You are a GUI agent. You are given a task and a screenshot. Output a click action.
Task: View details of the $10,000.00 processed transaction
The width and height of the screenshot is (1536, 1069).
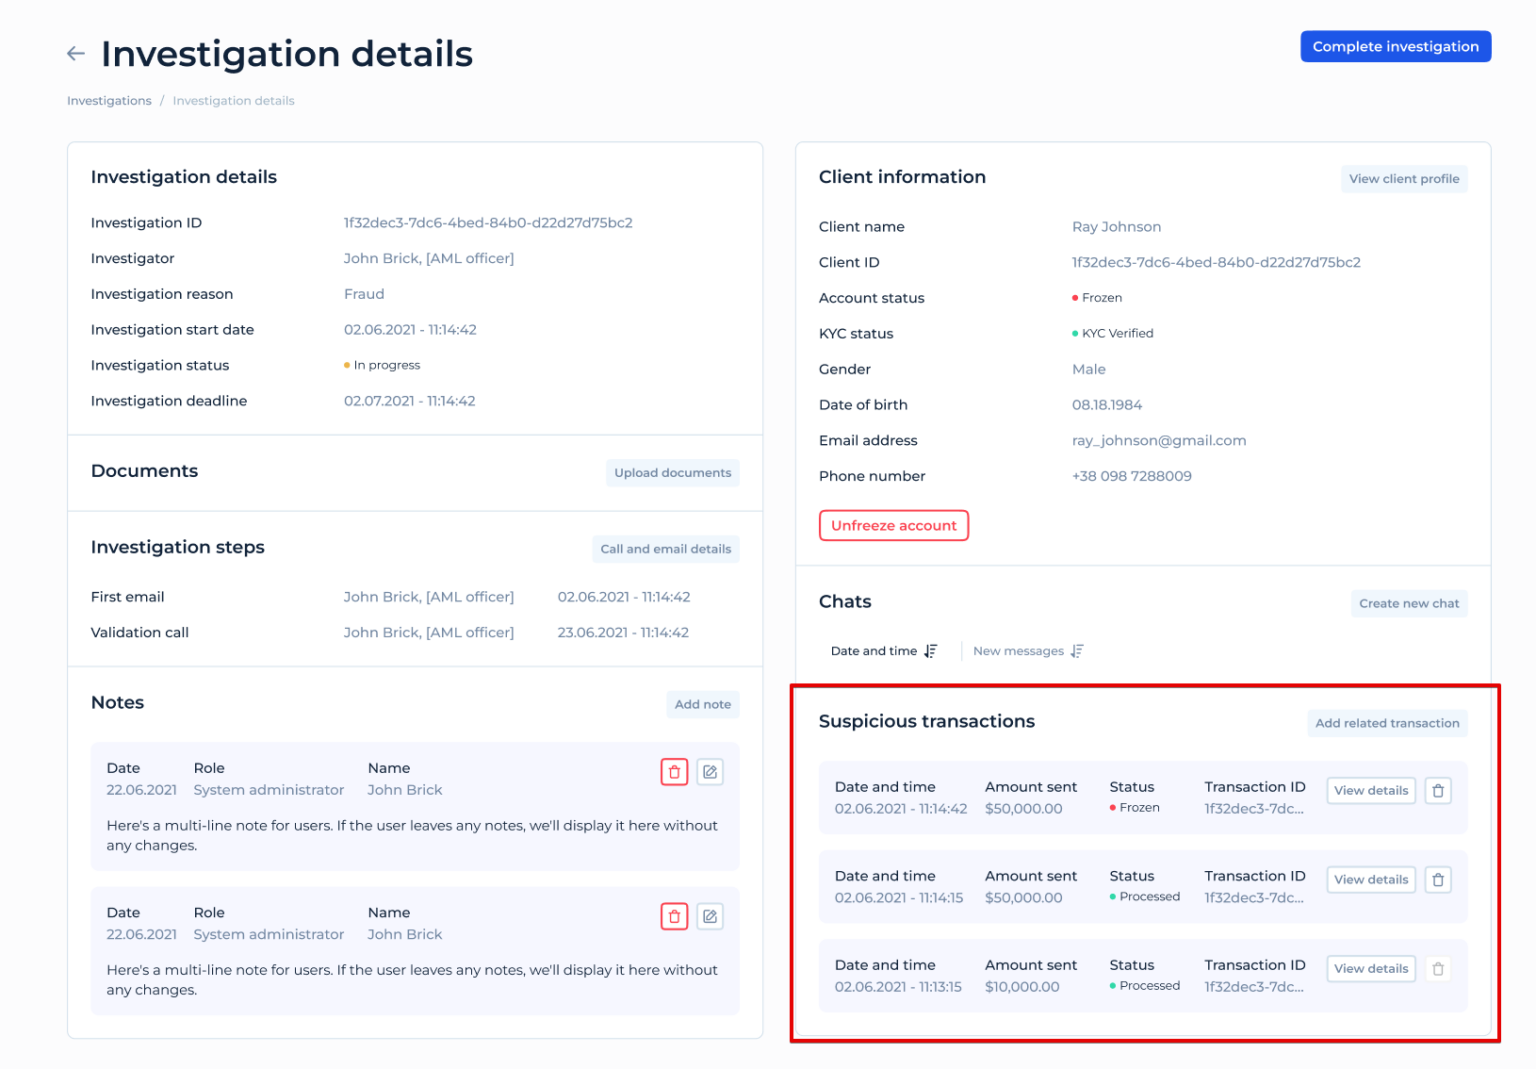(x=1370, y=968)
